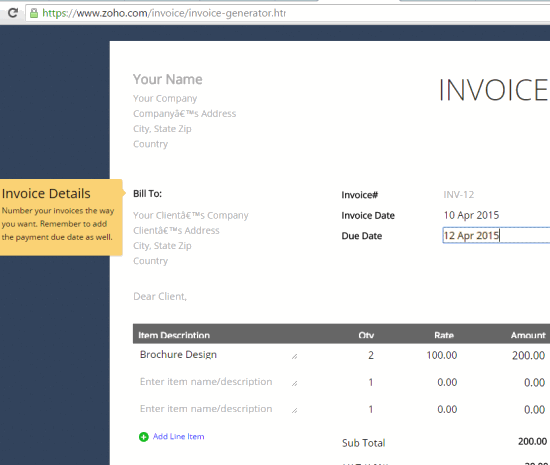Edit the Client's Address field
Viewport: 550px width, 465px height.
click(x=176, y=230)
